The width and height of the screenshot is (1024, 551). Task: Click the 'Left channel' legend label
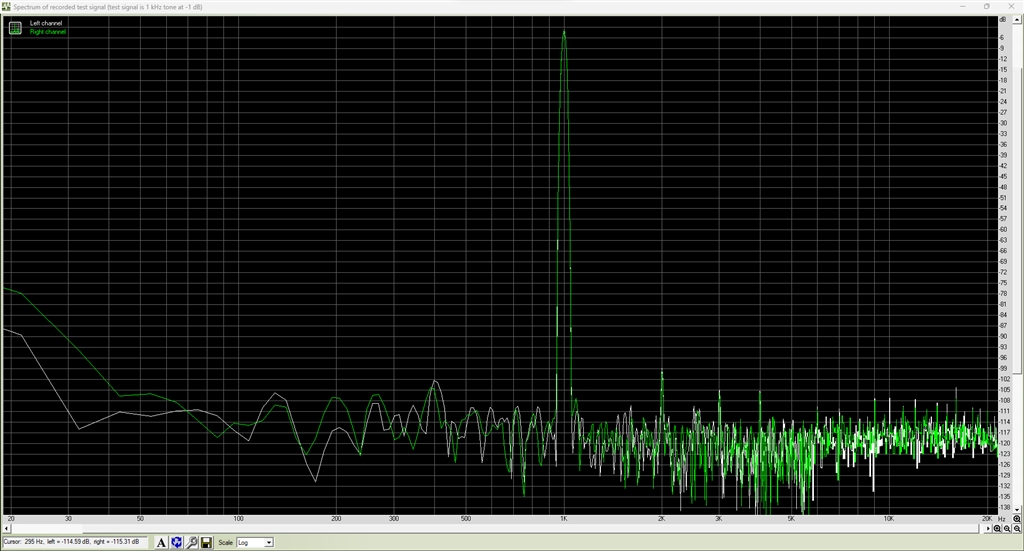[46, 24]
